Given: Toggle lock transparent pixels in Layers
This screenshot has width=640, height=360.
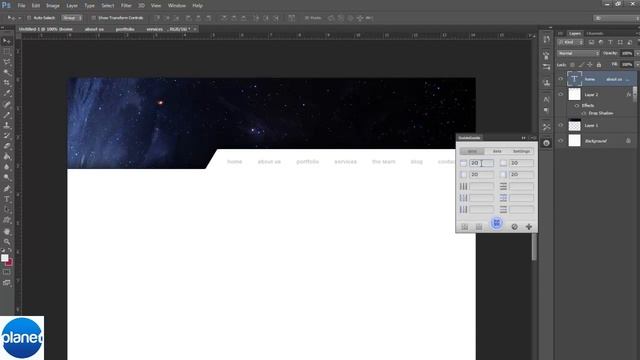Looking at the screenshot, I should pyautogui.click(x=572, y=65).
